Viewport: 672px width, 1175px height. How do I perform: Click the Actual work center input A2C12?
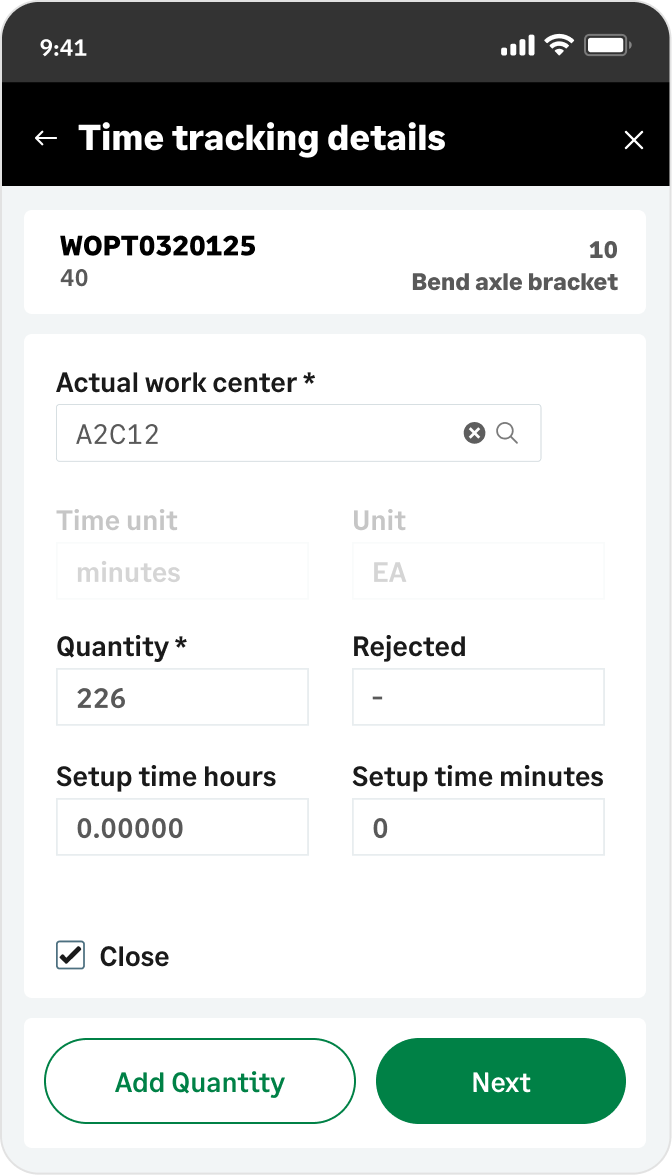pyautogui.click(x=298, y=433)
